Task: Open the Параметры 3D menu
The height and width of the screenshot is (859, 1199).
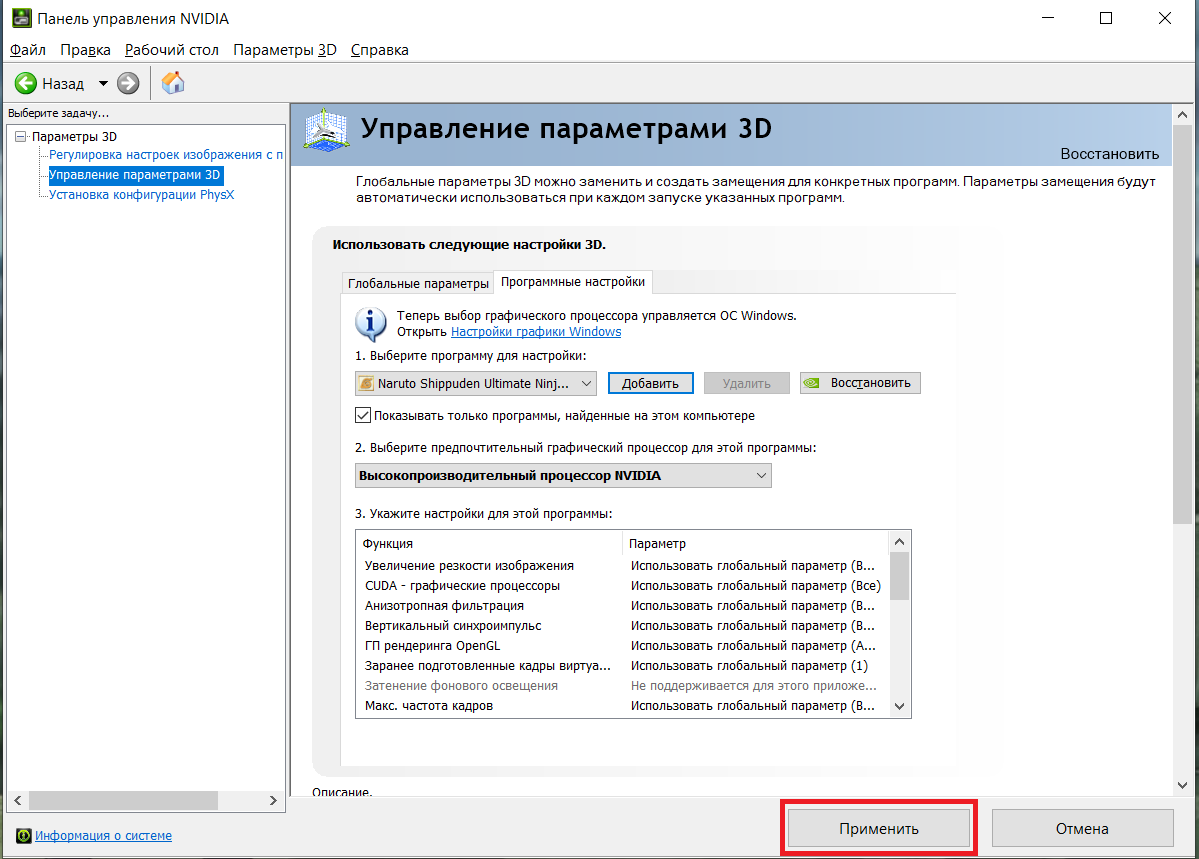Action: pyautogui.click(x=285, y=50)
